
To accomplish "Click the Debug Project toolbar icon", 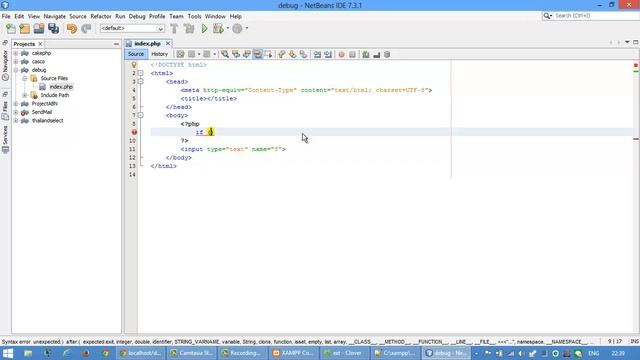I will tap(218, 29).
